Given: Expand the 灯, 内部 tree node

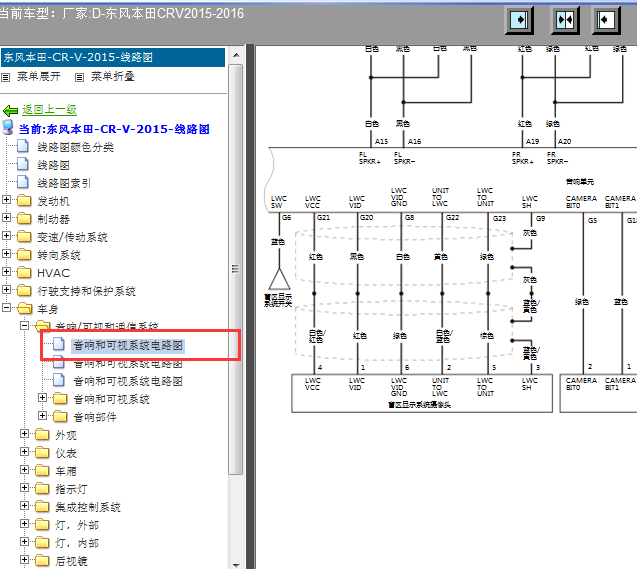Looking at the screenshot, I should pos(24,541).
